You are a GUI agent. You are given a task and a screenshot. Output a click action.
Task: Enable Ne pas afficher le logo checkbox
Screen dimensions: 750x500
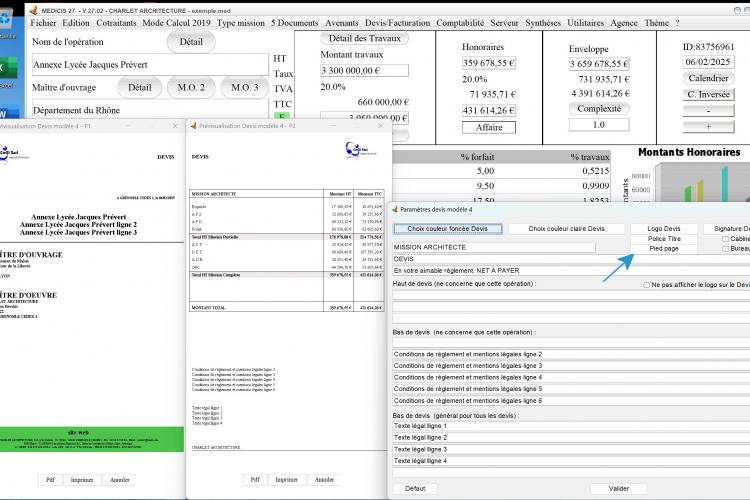[646, 285]
